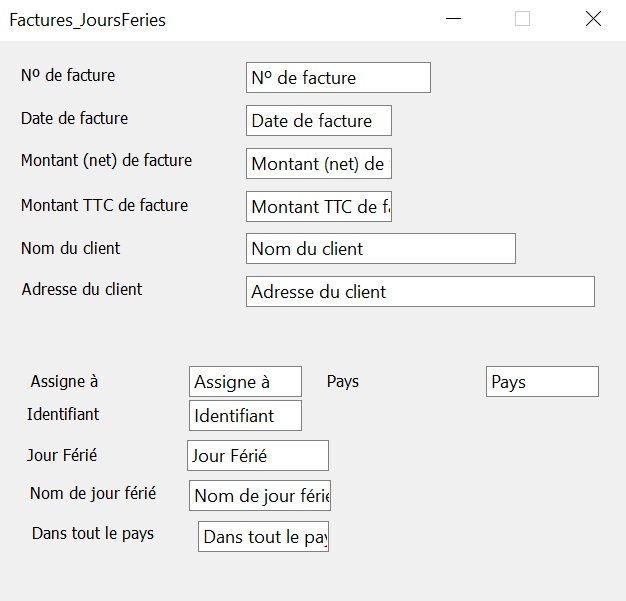The width and height of the screenshot is (626, 601).
Task: Click the Pays text box
Action: 542,381
